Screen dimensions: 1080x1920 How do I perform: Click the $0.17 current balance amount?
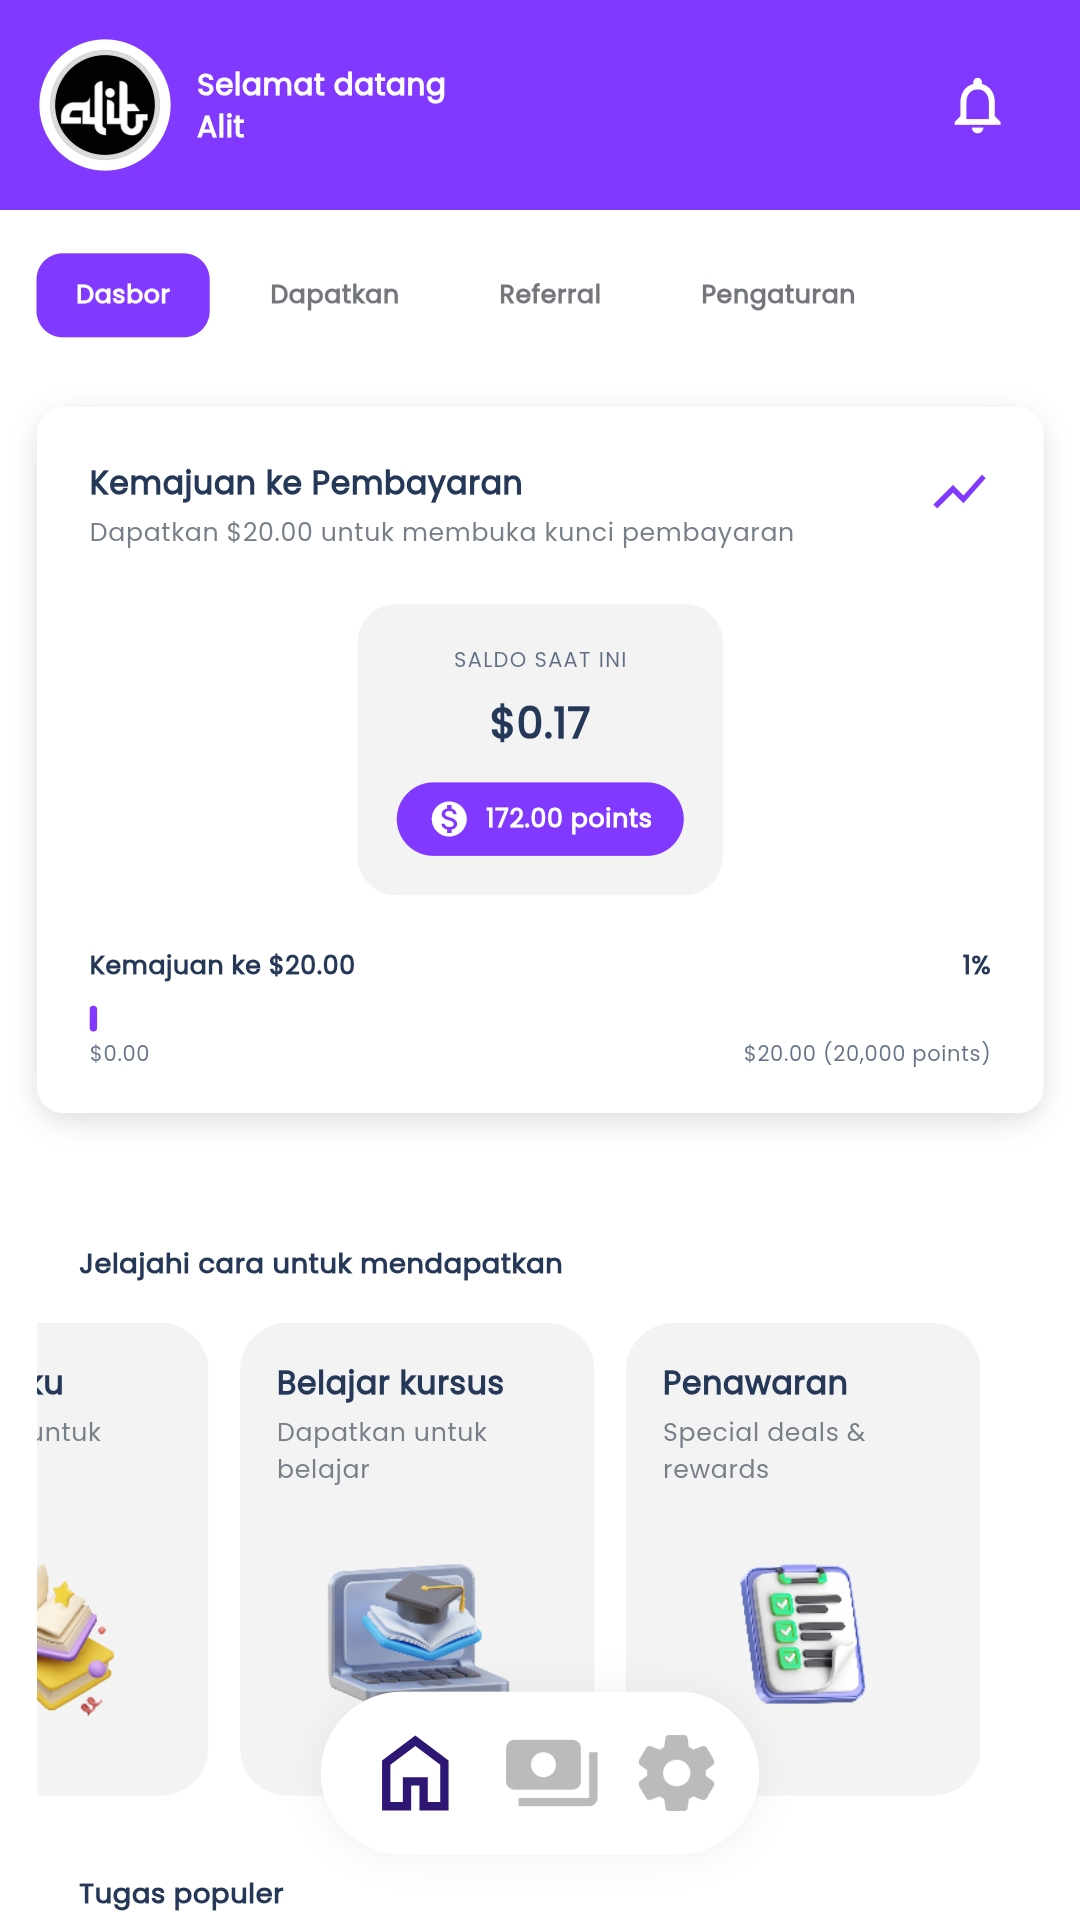point(540,723)
